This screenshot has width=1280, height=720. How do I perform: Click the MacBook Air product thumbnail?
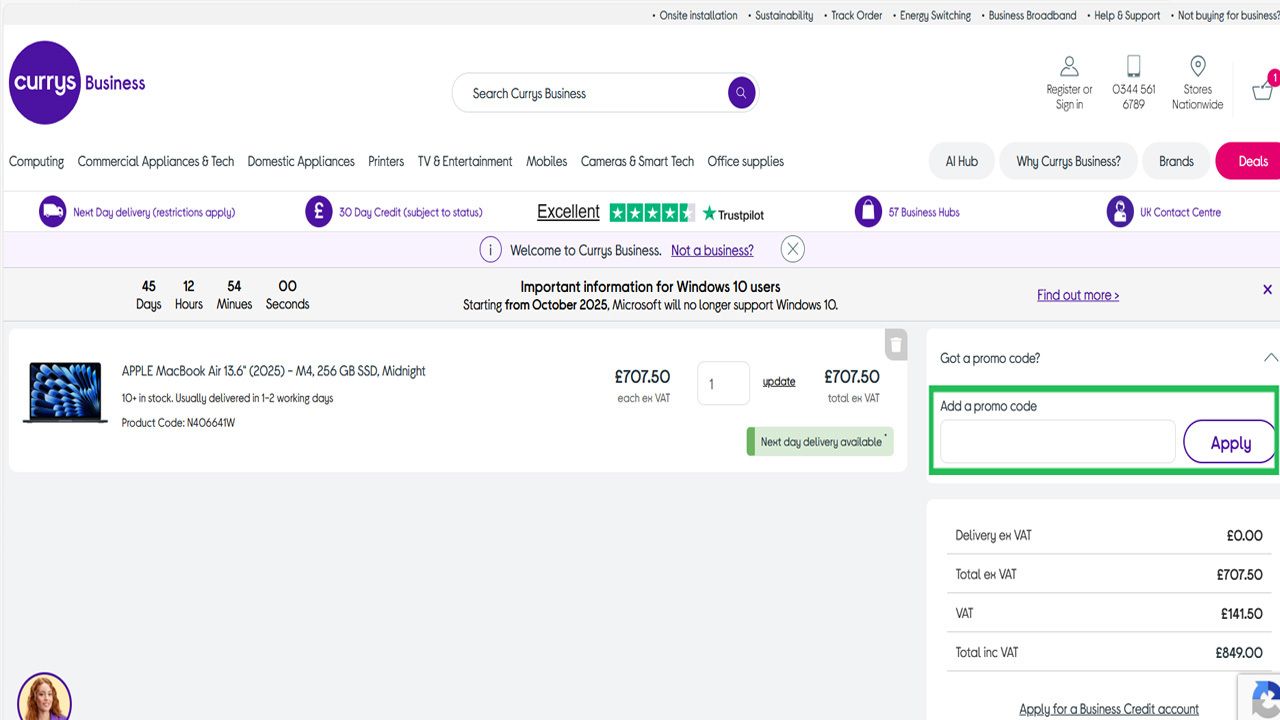[x=65, y=393]
